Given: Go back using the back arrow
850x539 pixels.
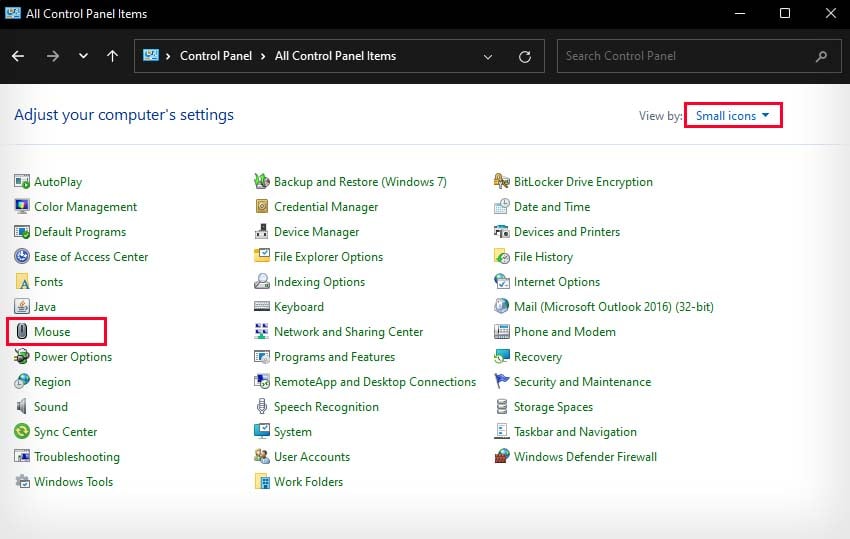Looking at the screenshot, I should click(x=18, y=56).
